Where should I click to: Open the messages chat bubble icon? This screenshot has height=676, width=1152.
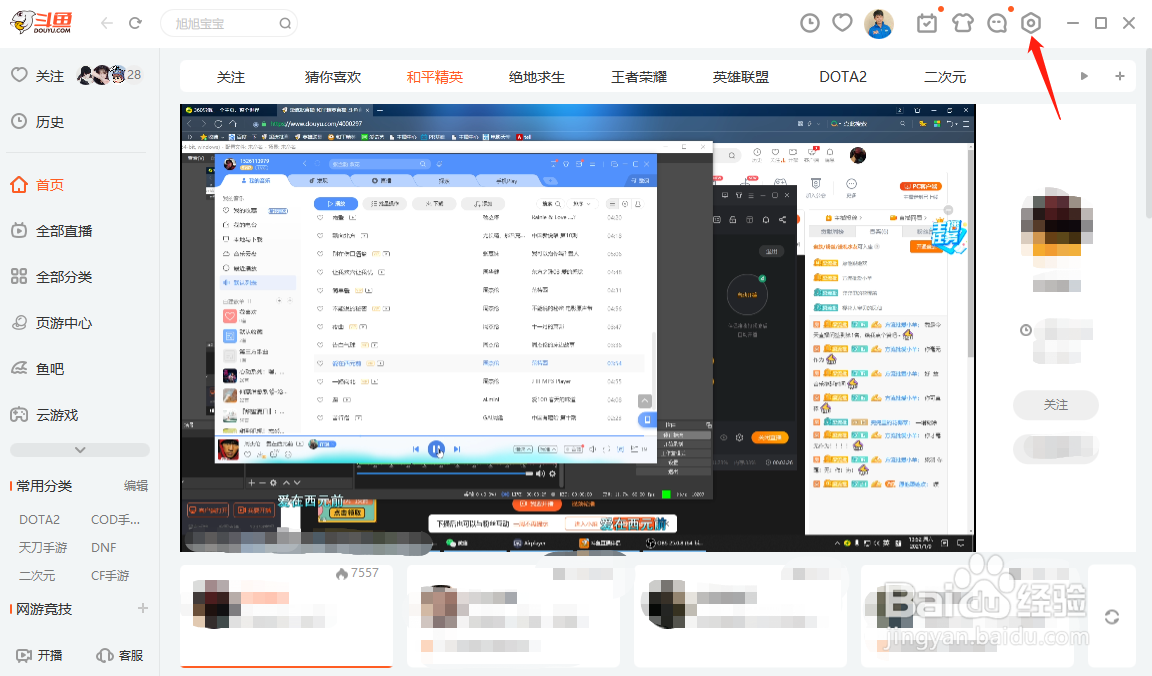coord(997,23)
